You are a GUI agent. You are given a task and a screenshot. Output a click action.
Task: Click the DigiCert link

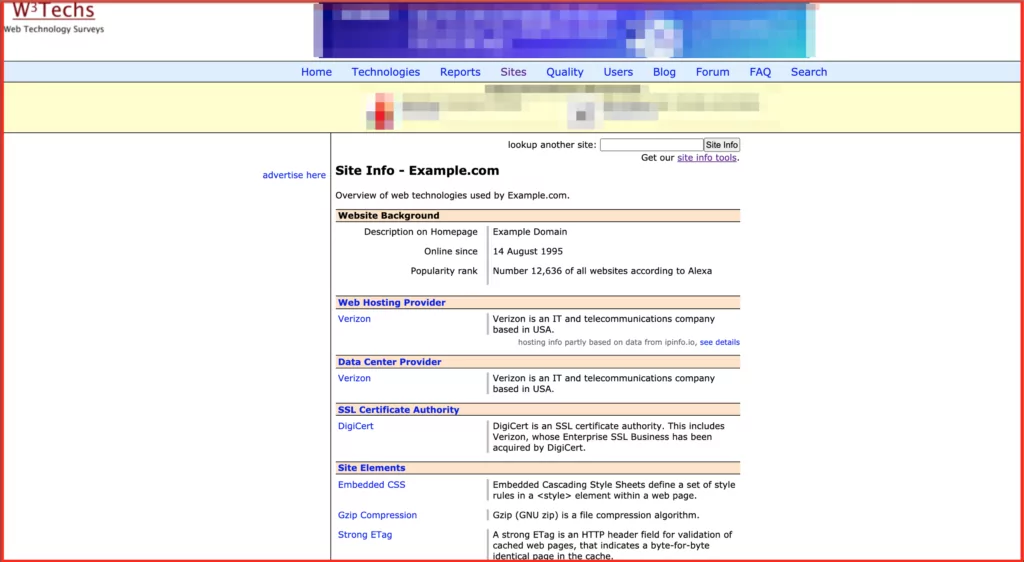(355, 426)
